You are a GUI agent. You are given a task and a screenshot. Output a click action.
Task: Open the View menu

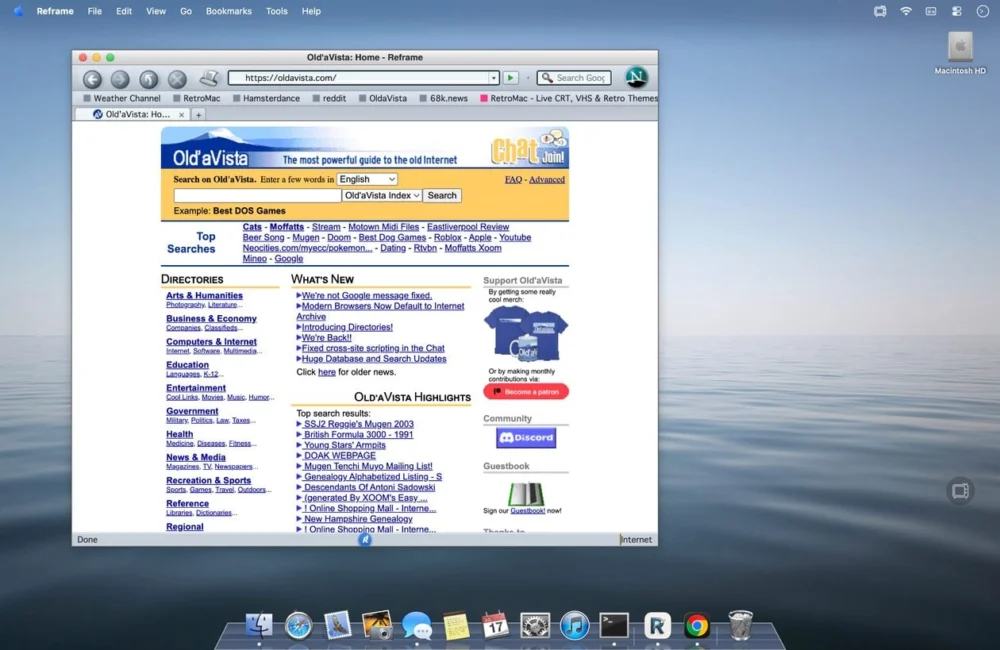156,11
